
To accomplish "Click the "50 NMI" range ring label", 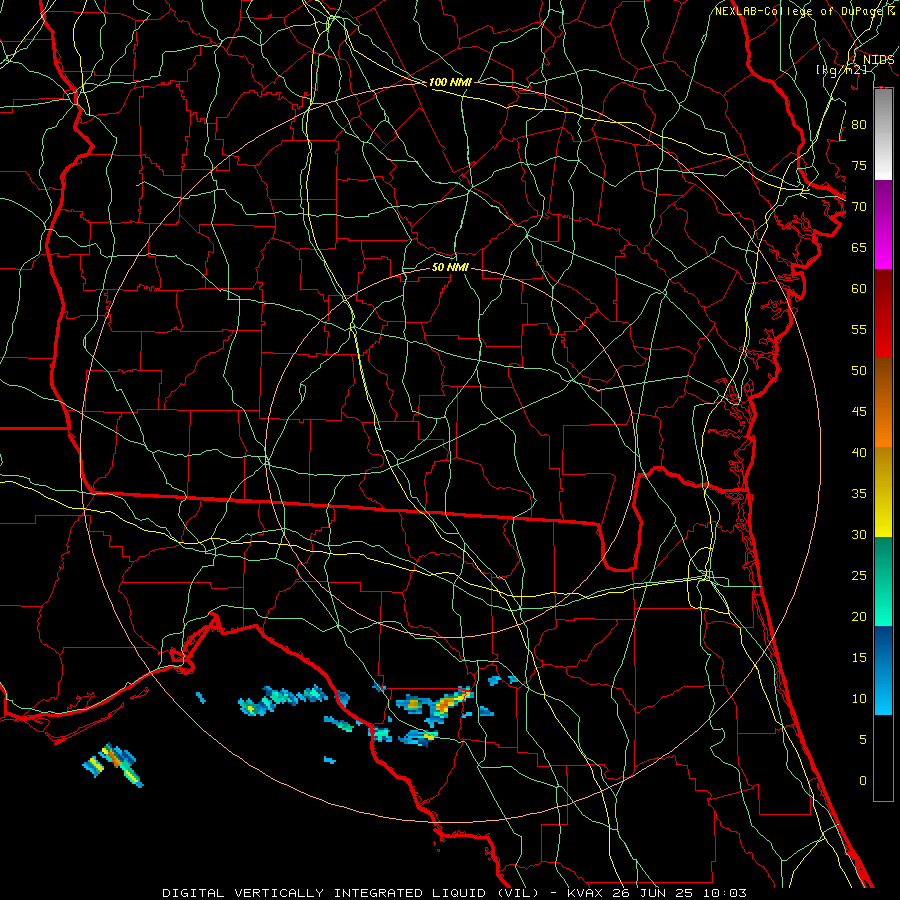I will point(450,267).
